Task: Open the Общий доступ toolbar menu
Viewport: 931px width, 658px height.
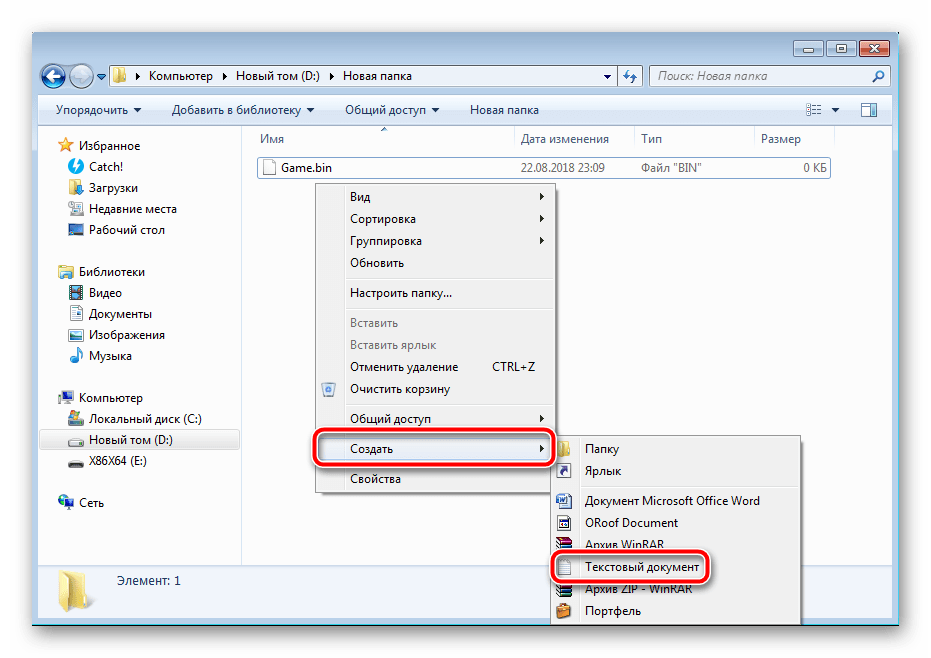Action: point(391,110)
